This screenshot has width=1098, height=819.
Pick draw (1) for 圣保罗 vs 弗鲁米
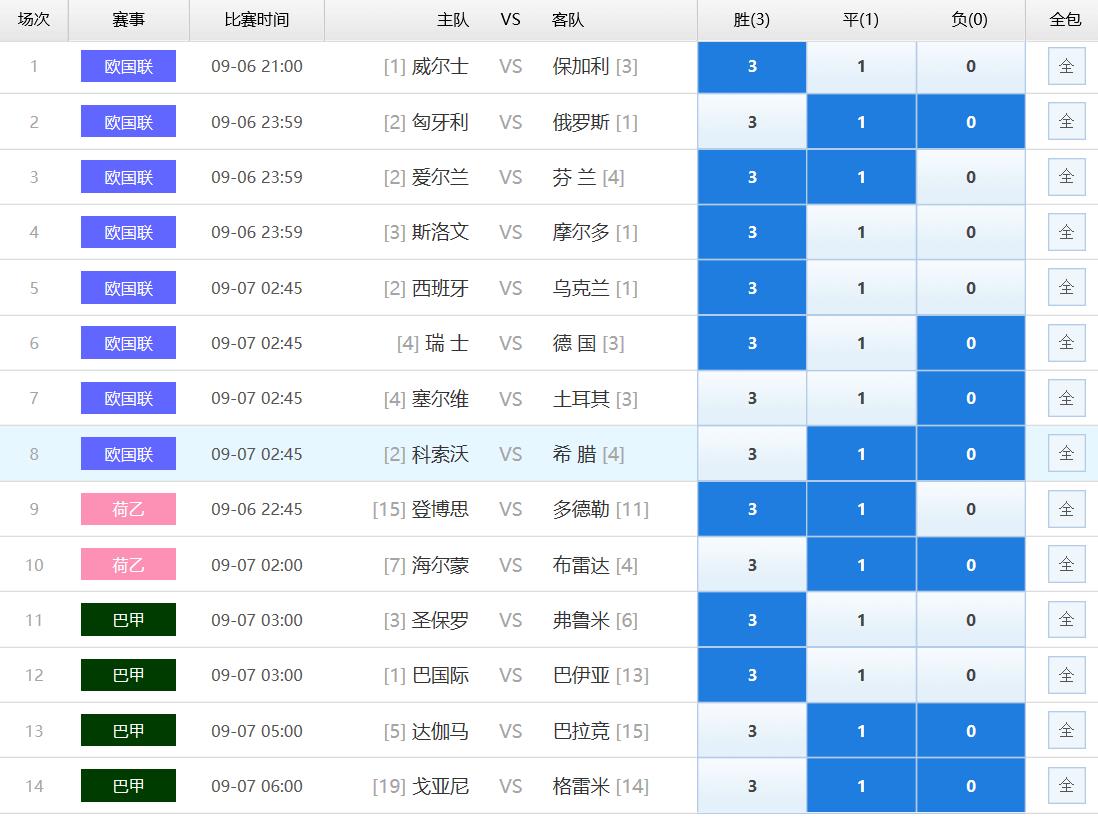pos(861,620)
